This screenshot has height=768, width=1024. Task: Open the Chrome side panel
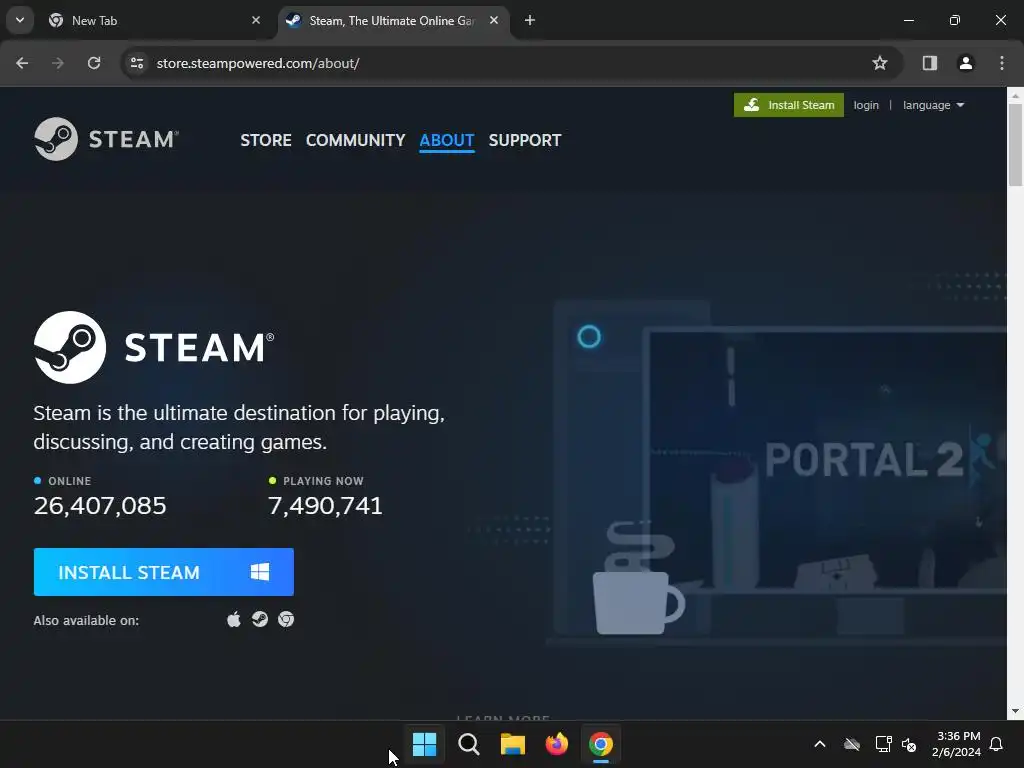pyautogui.click(x=930, y=63)
